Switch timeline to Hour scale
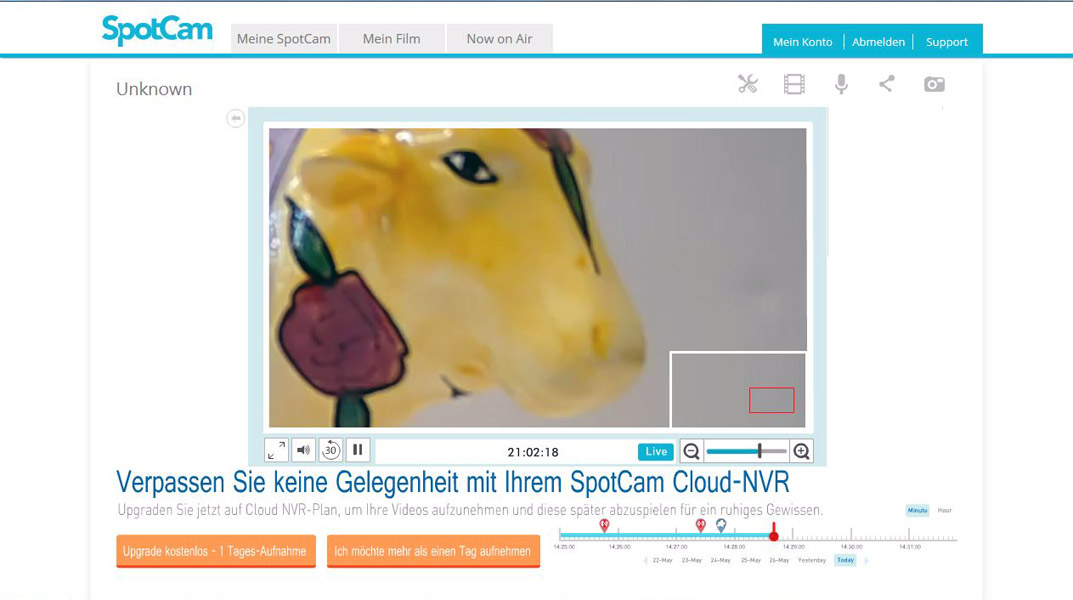This screenshot has width=1073, height=600. pos(944,510)
